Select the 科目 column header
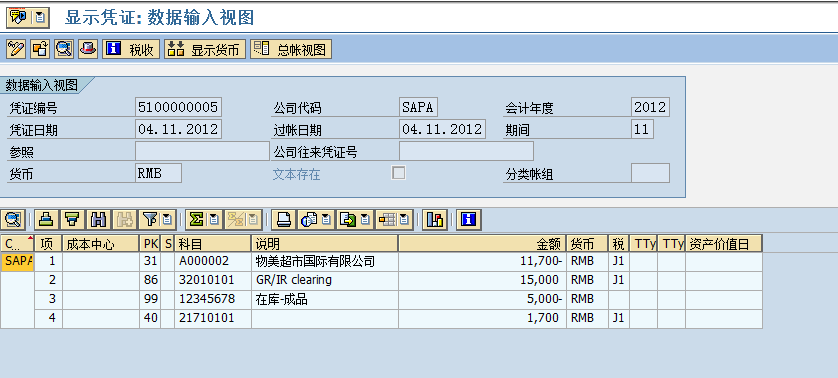 (x=213, y=244)
